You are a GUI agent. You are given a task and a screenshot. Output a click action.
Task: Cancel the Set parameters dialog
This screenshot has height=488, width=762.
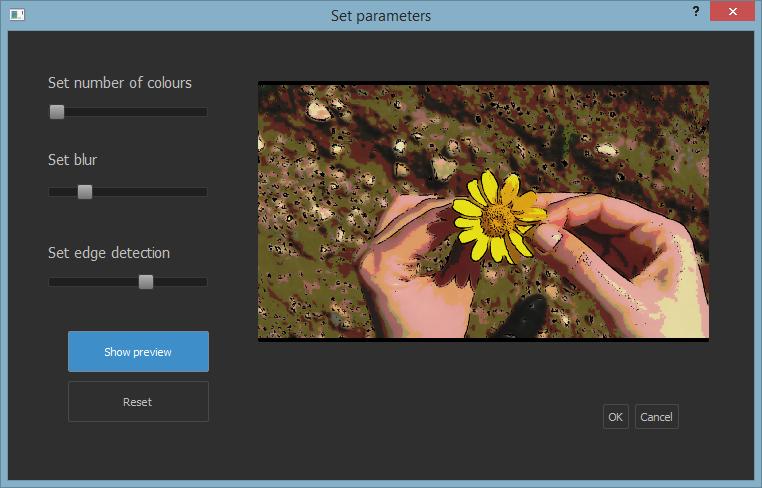pyautogui.click(x=657, y=417)
